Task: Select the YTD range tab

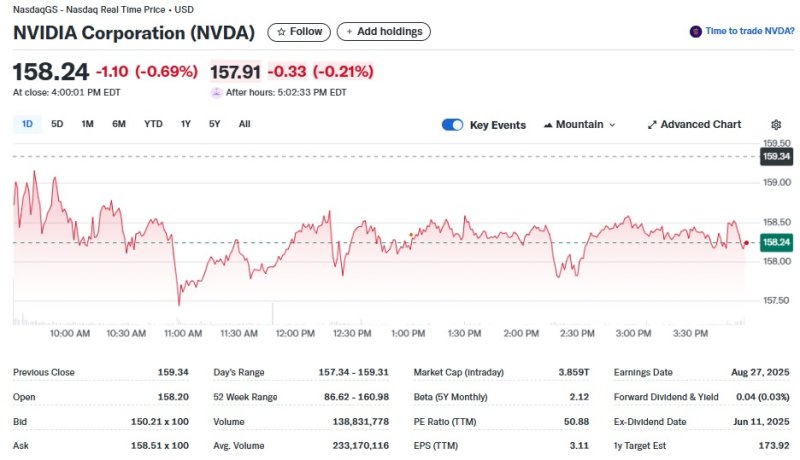Action: click(x=153, y=124)
